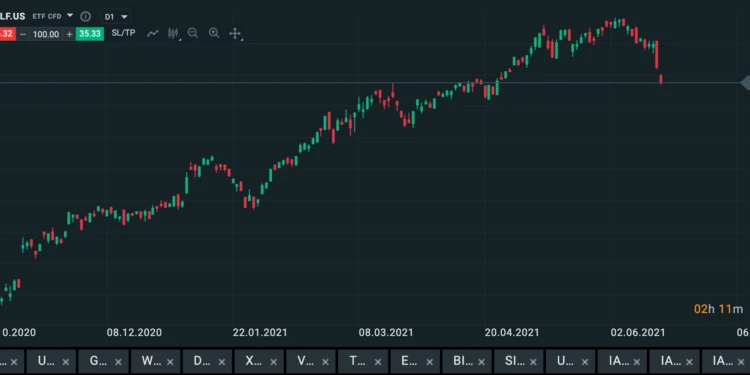Click the ETF CFD instrument type label
Viewport: 750px width, 375px height.
tap(47, 16)
